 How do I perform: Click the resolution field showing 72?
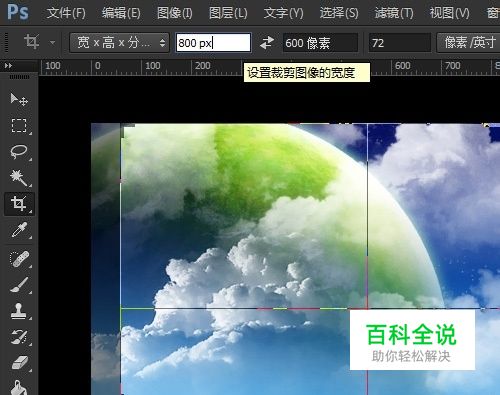pos(400,43)
